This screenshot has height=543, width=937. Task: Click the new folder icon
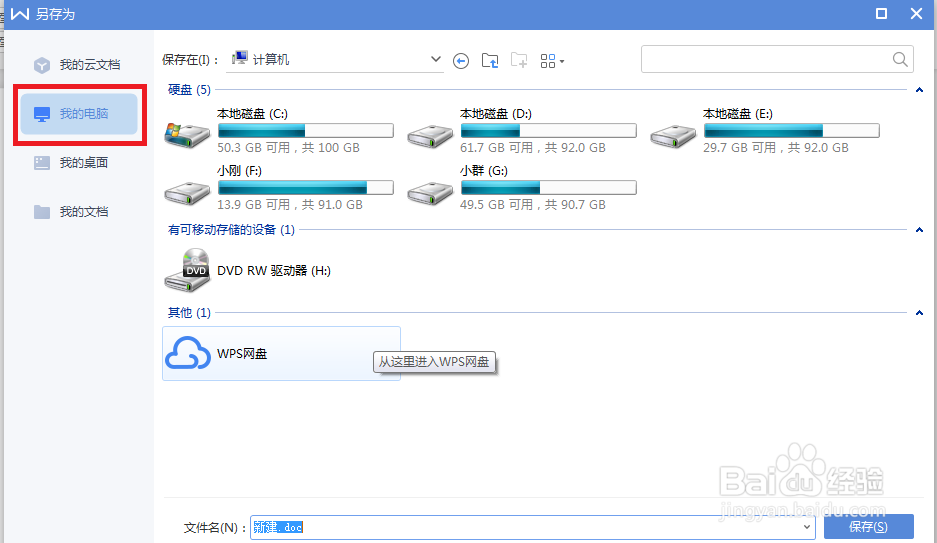tap(519, 60)
